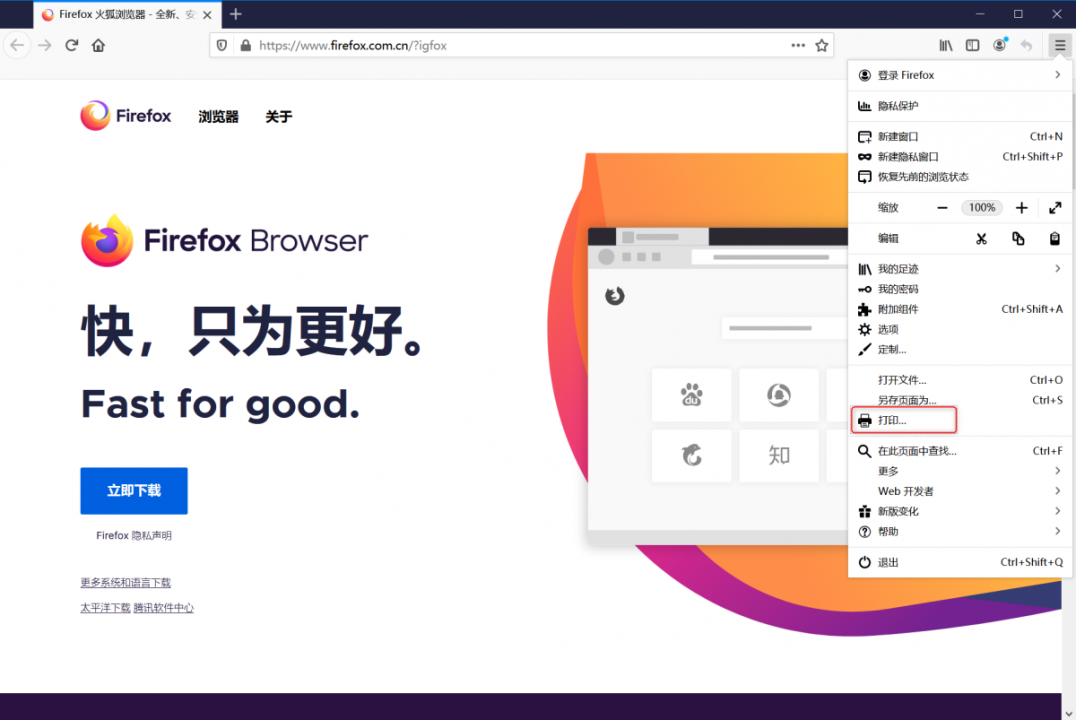Open 登录 Firefox menu entry
This screenshot has height=720, width=1076.
coord(960,75)
